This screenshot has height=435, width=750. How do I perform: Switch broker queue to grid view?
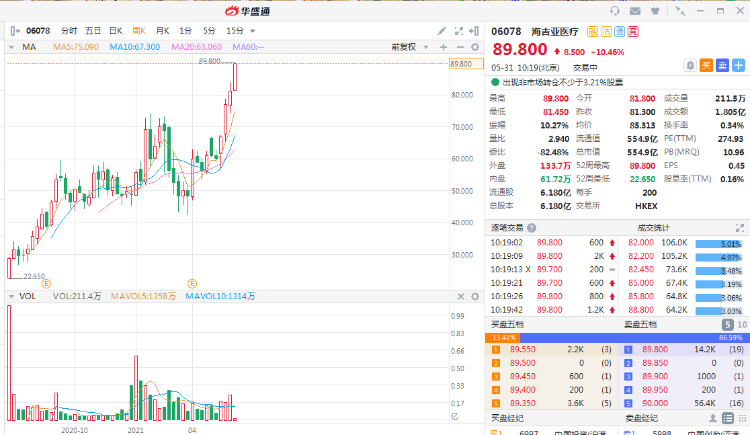click(743, 418)
